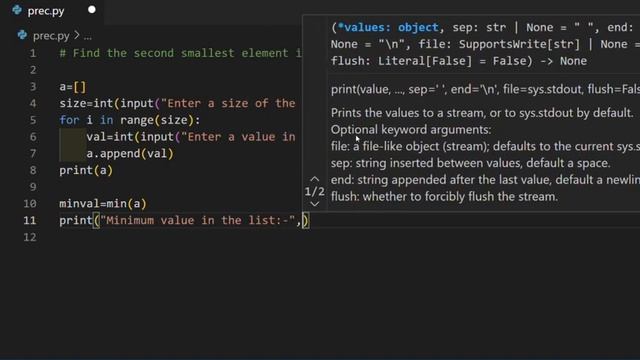Click the Python file icon in prec.py tab
The image size is (640, 360).
point(17,10)
